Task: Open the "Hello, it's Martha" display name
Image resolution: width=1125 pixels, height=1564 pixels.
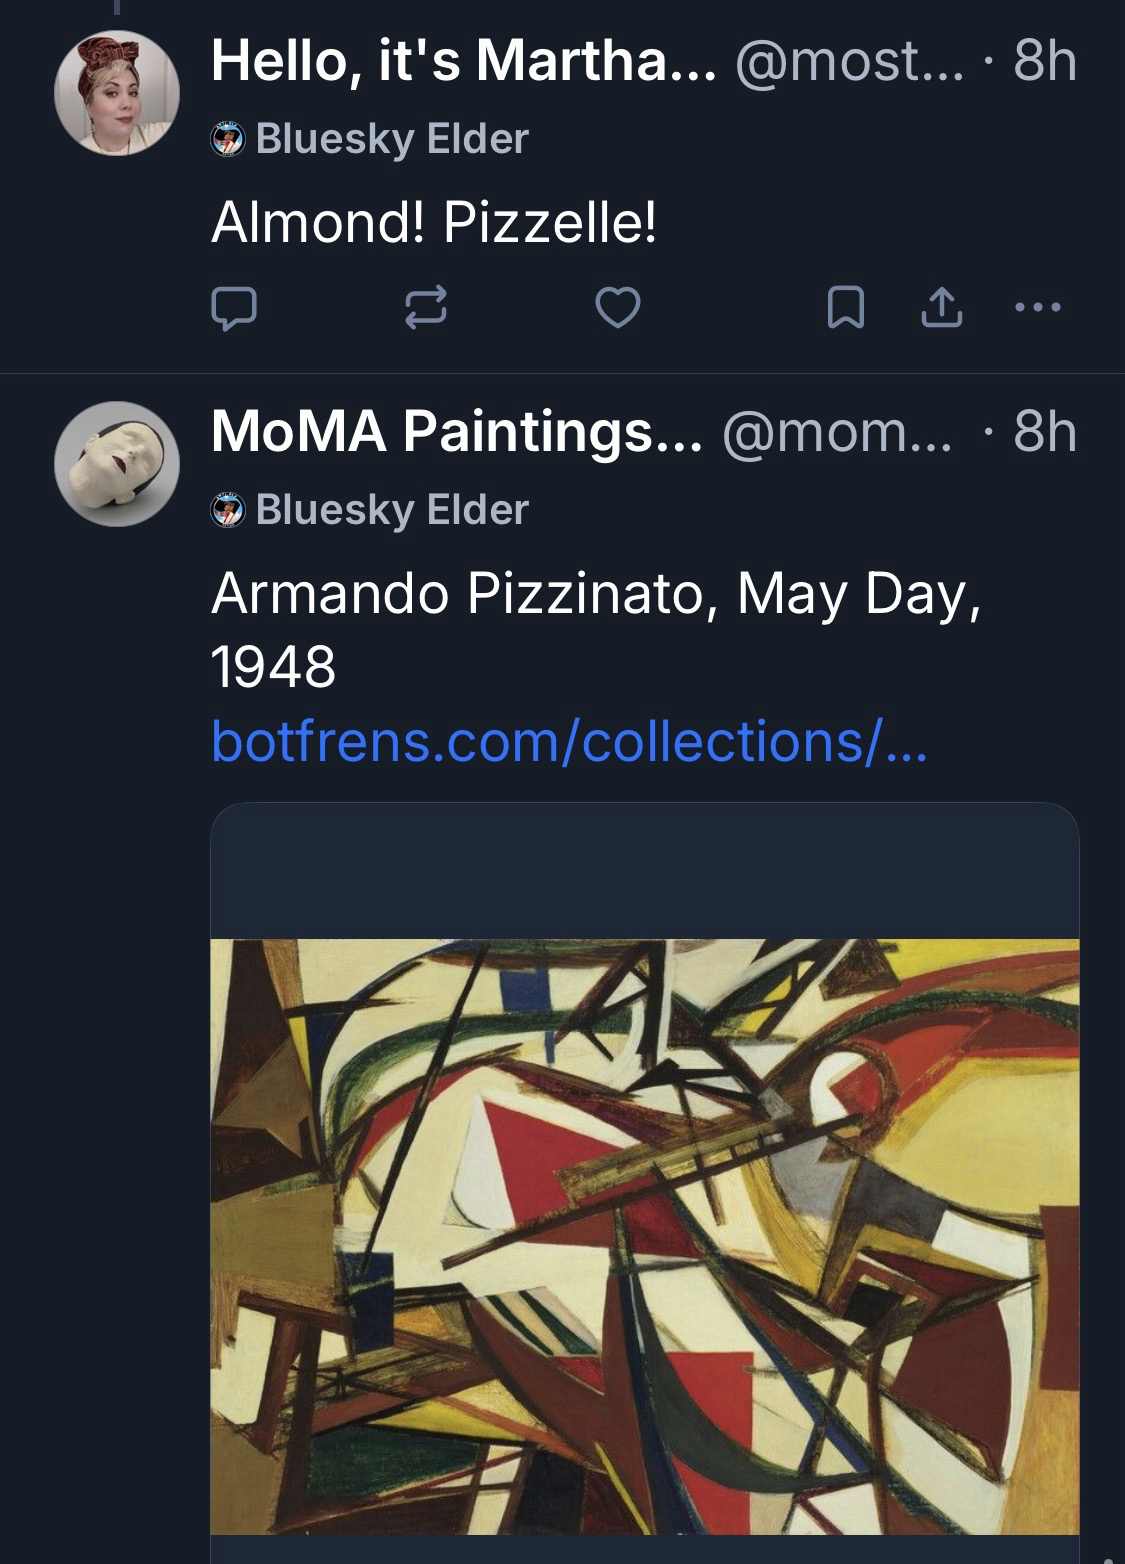Action: tap(463, 63)
